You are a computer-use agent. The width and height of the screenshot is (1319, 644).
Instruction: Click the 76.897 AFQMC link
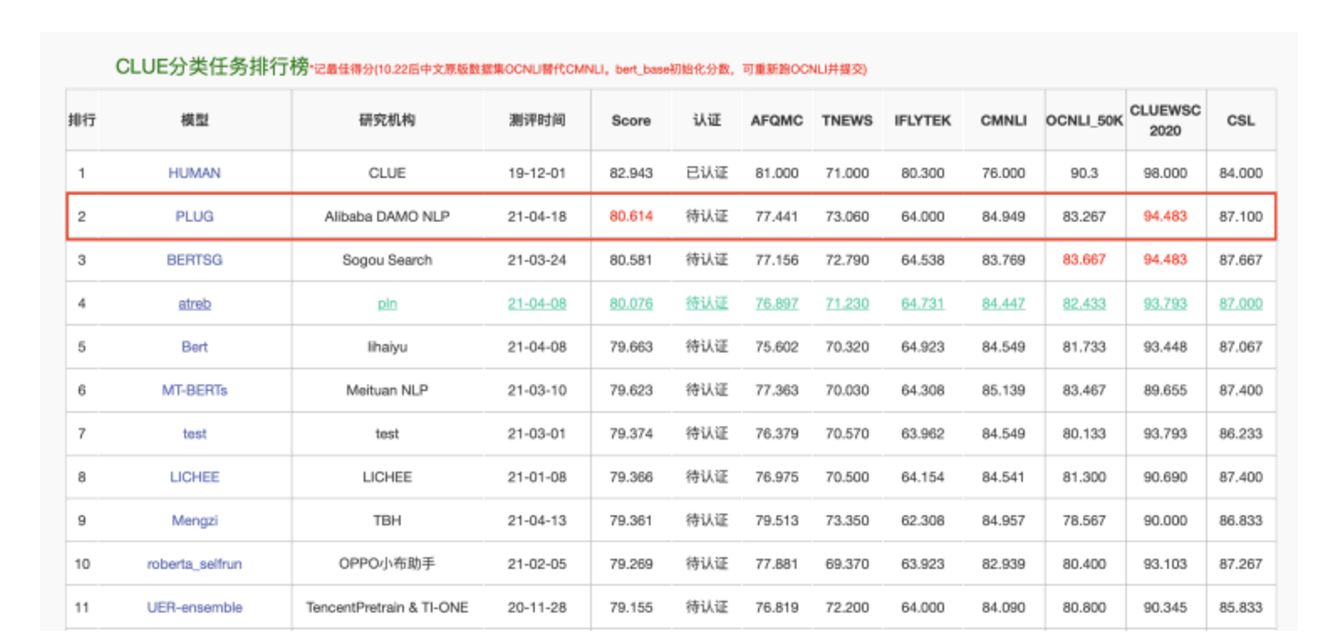point(777,303)
